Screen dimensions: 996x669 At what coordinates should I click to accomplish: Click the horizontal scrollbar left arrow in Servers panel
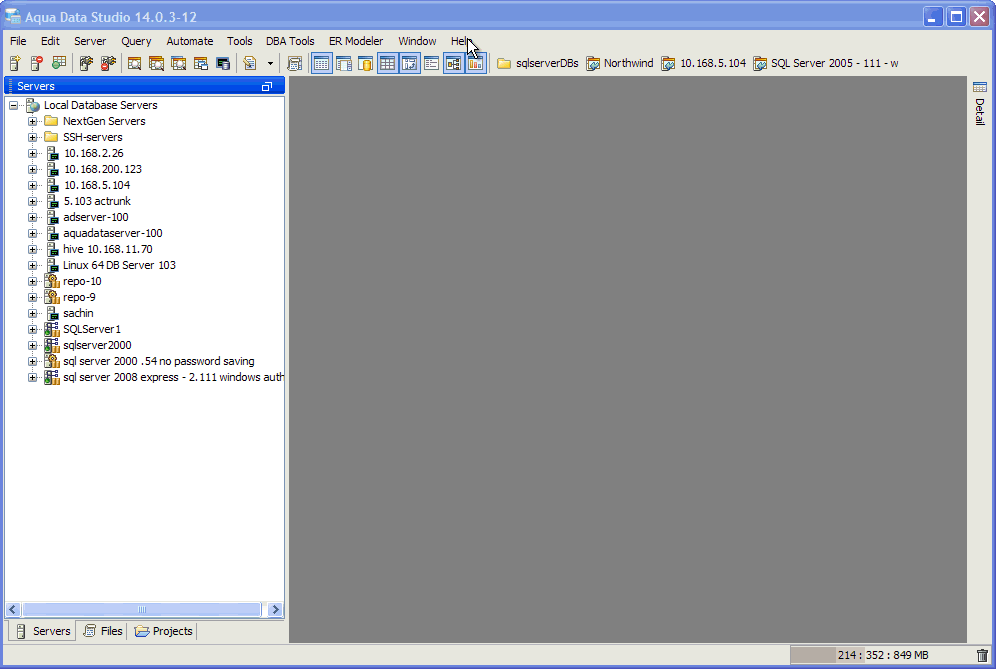point(13,609)
